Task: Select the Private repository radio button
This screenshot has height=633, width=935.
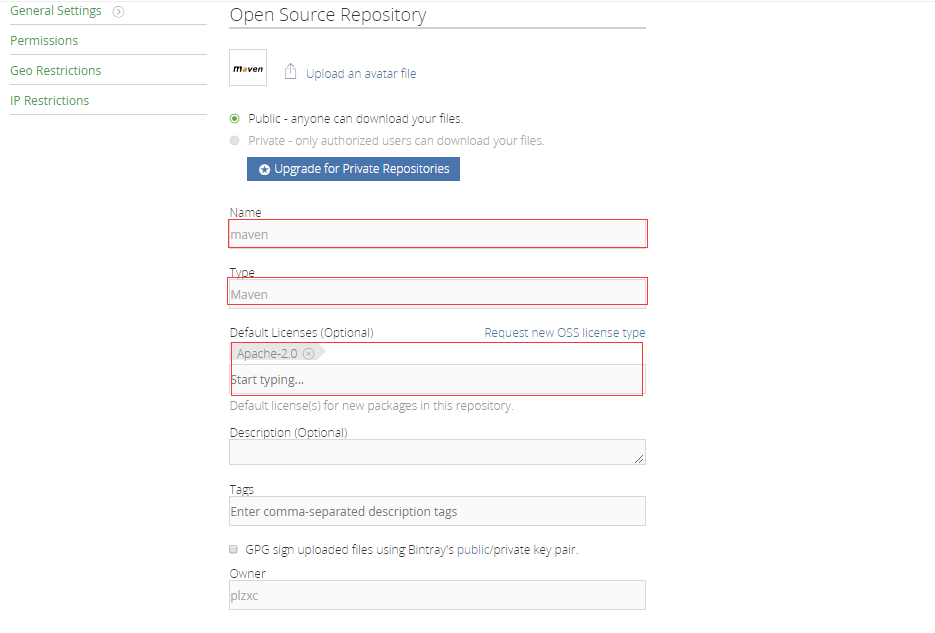Action: tap(234, 141)
